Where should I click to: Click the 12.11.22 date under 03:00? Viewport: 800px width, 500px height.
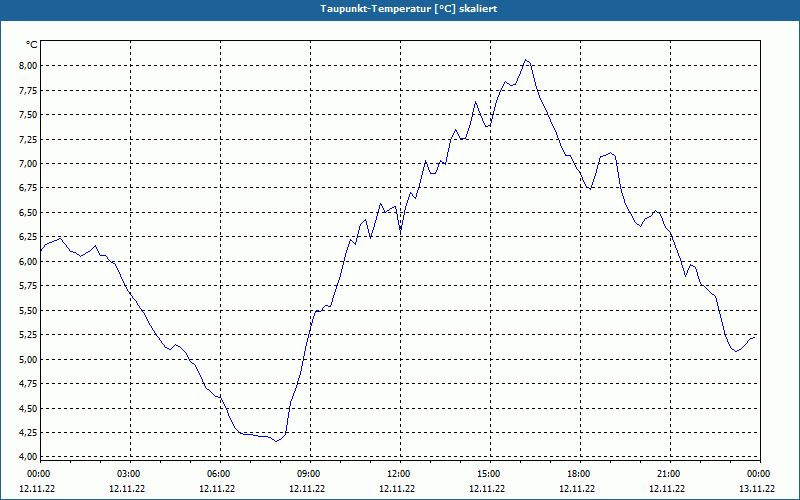coord(127,489)
